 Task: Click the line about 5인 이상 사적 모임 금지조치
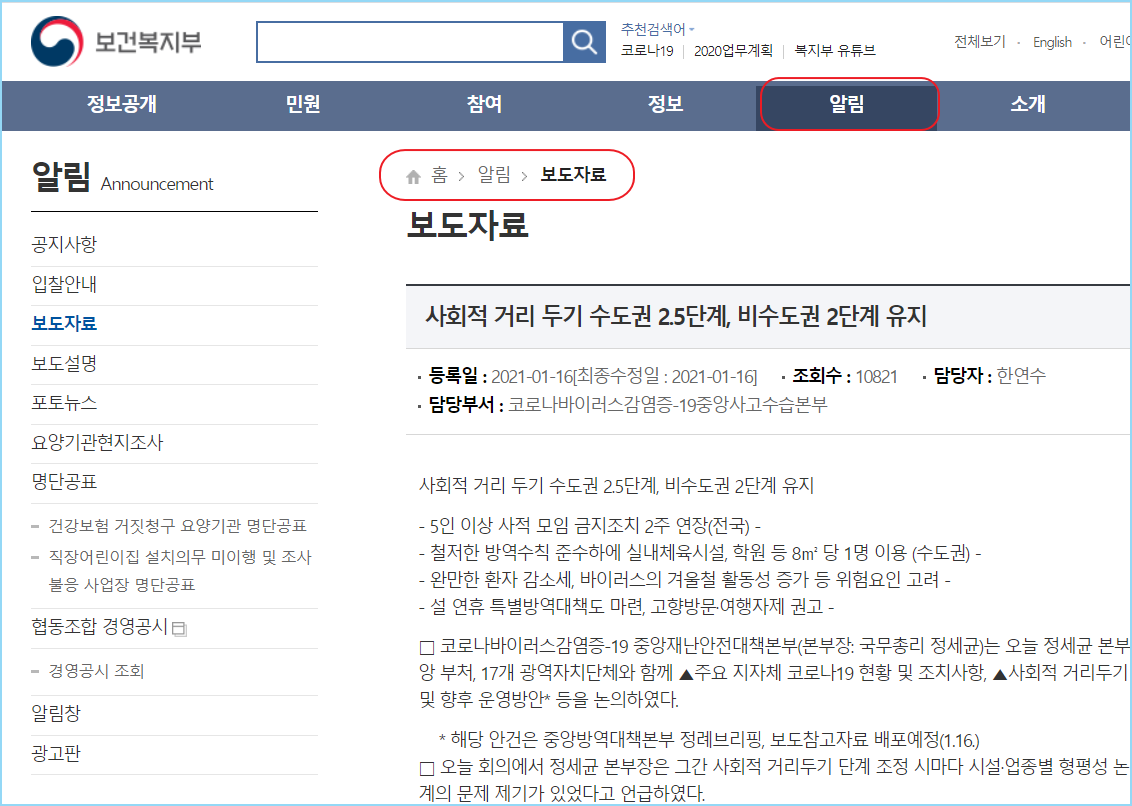click(590, 525)
